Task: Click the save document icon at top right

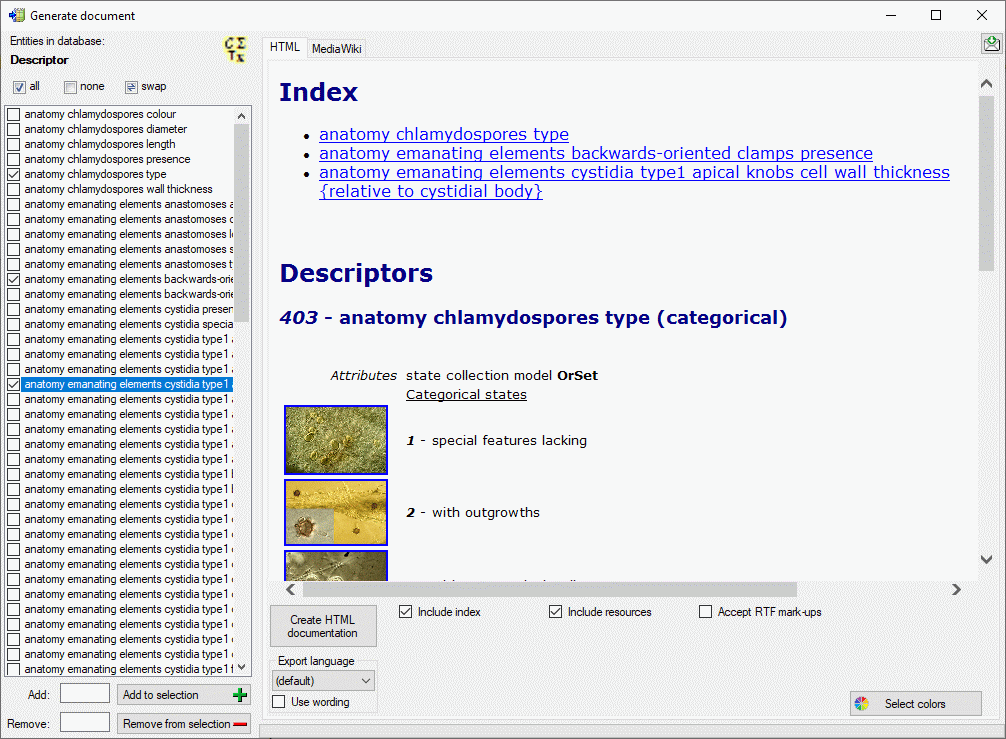Action: point(991,43)
